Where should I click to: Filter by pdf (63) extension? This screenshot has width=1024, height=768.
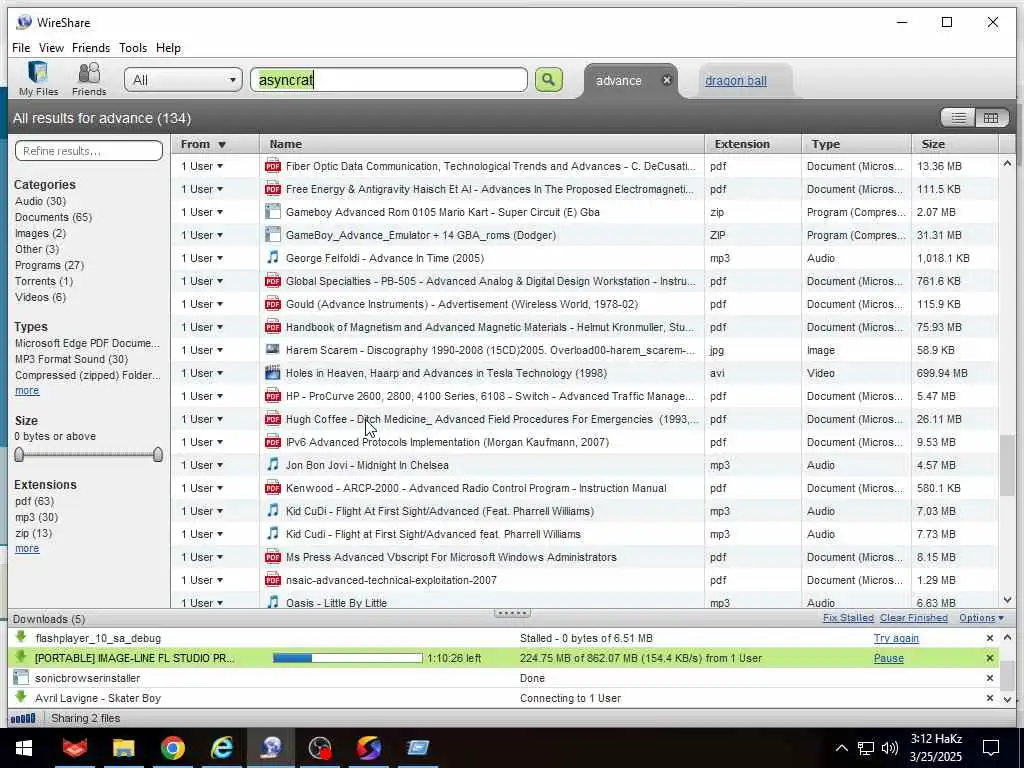(35, 501)
